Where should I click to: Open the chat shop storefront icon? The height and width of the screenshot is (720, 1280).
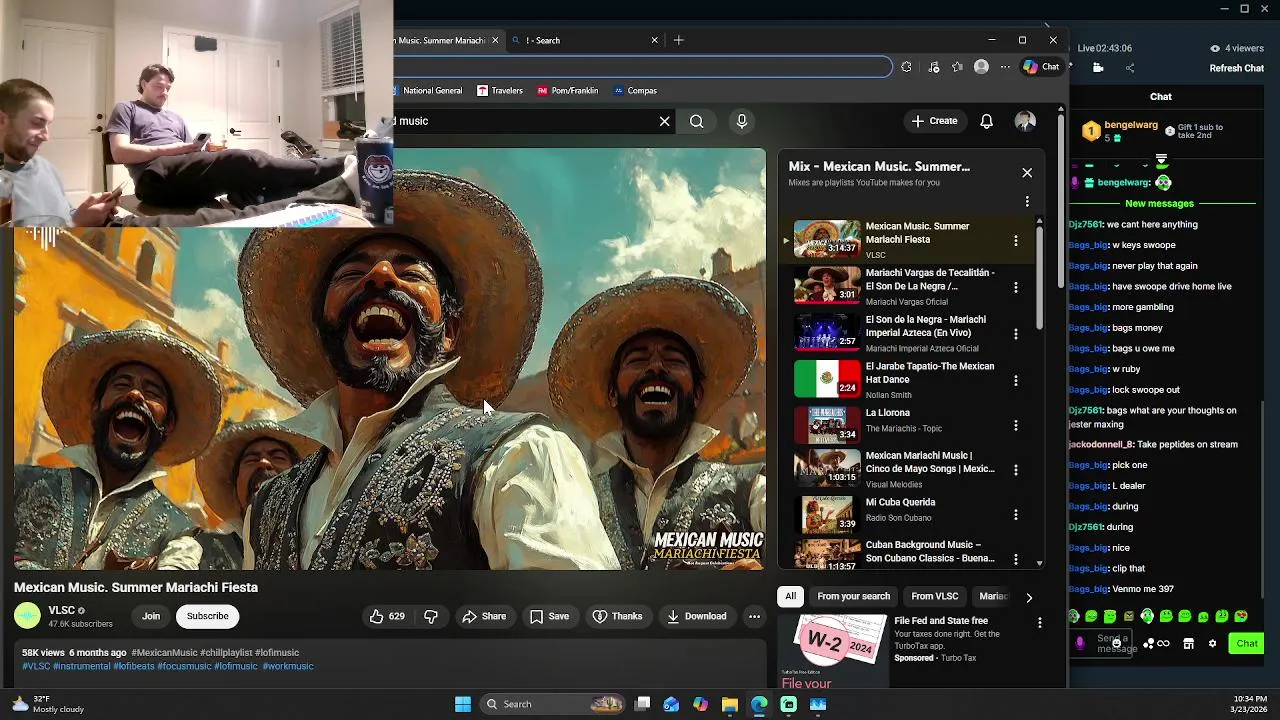(1188, 644)
